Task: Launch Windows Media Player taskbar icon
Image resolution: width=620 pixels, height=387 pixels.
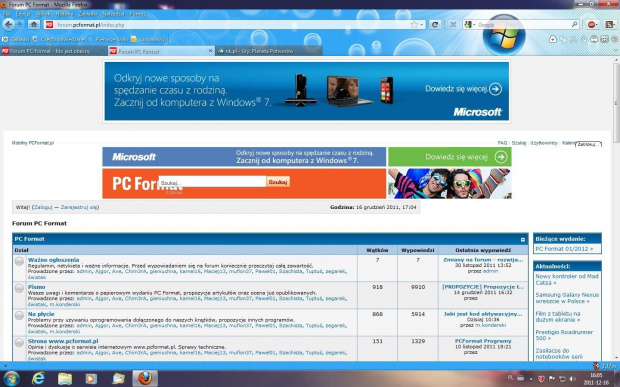Action: [91, 378]
